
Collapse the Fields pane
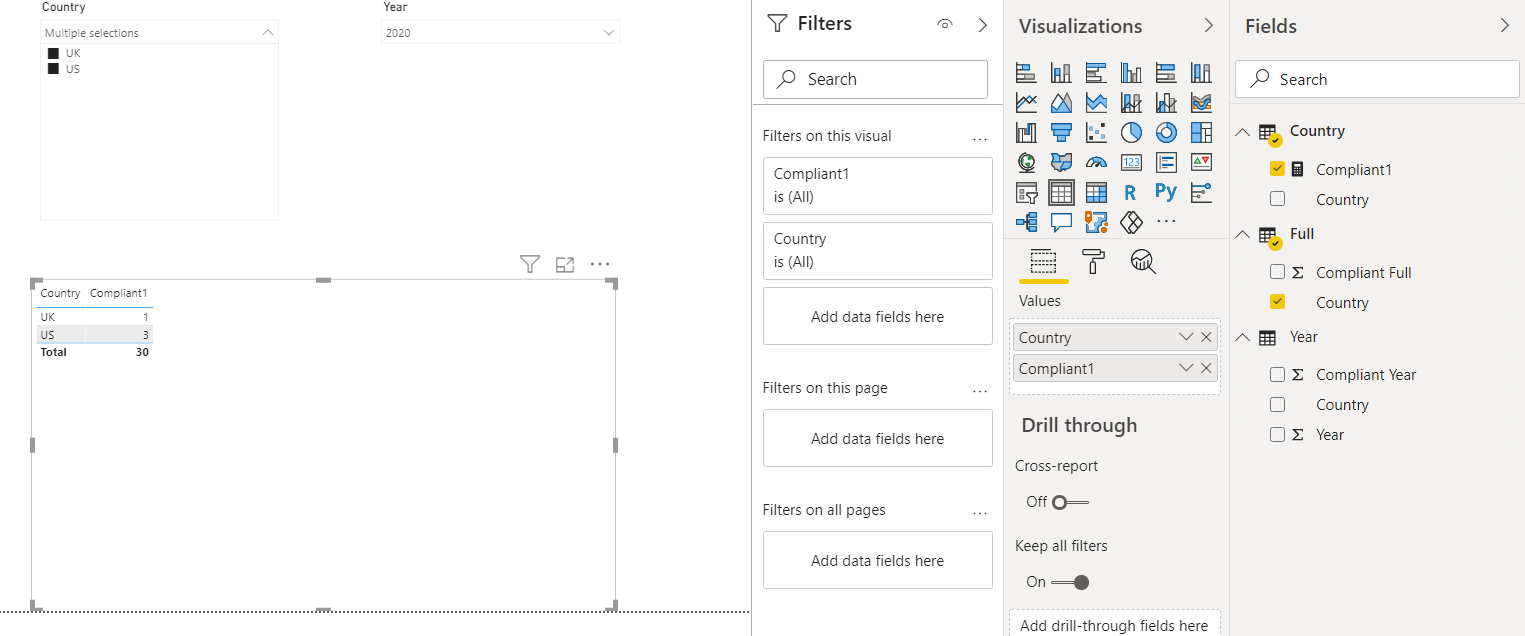coord(1505,25)
